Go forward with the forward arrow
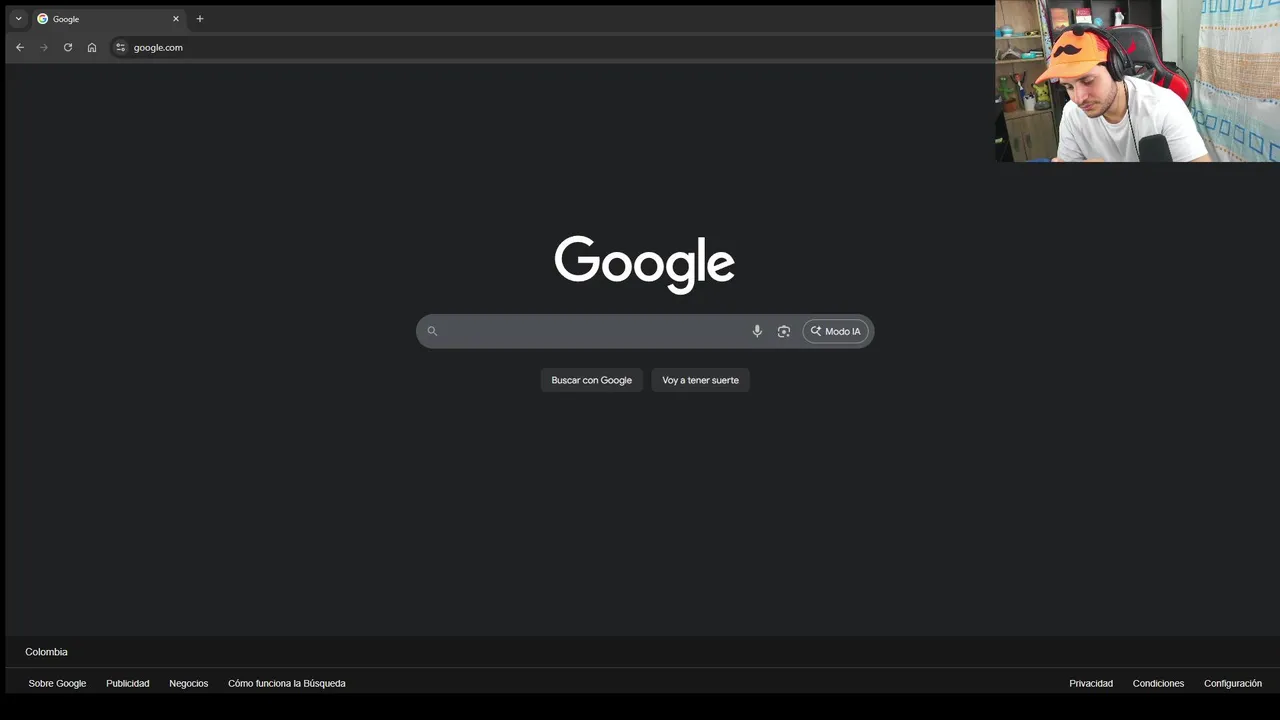 pyautogui.click(x=44, y=47)
